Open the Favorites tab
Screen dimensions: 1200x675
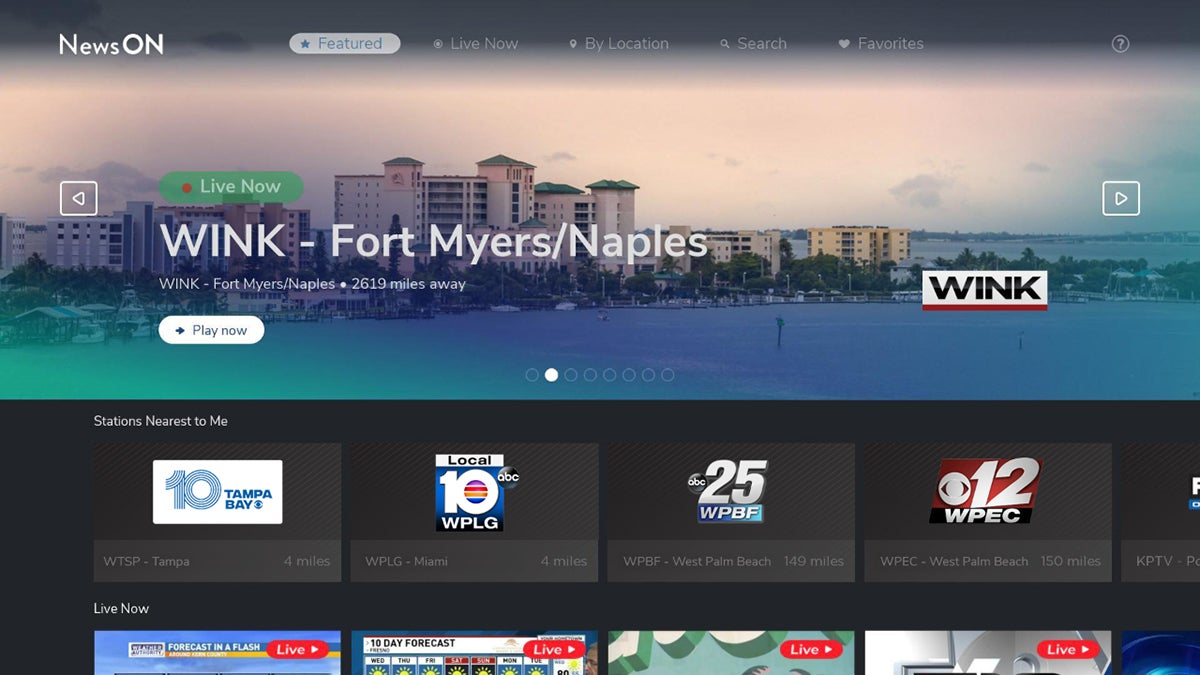pos(881,44)
